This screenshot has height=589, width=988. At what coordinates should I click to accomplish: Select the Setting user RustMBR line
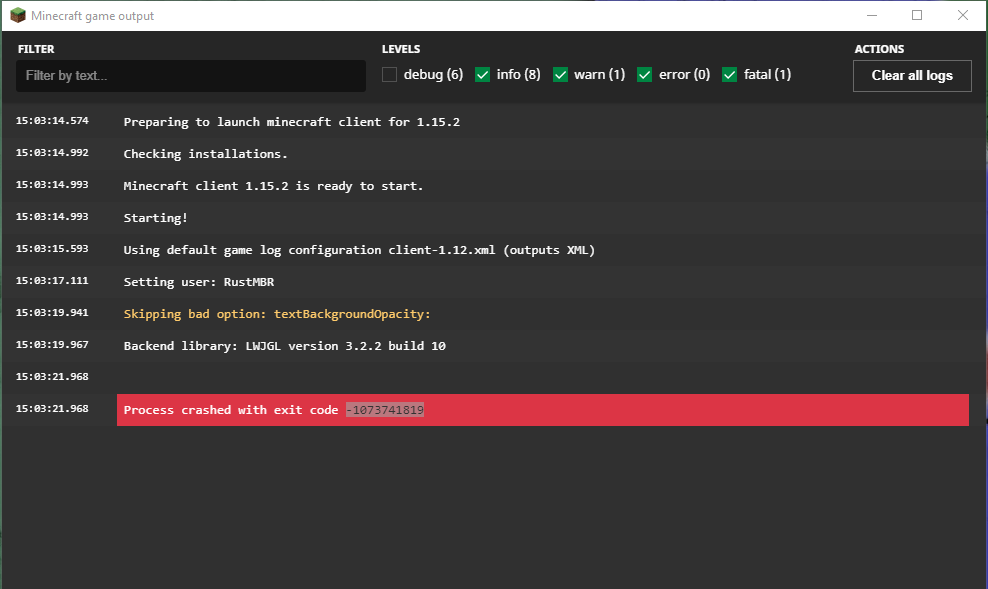[198, 282]
